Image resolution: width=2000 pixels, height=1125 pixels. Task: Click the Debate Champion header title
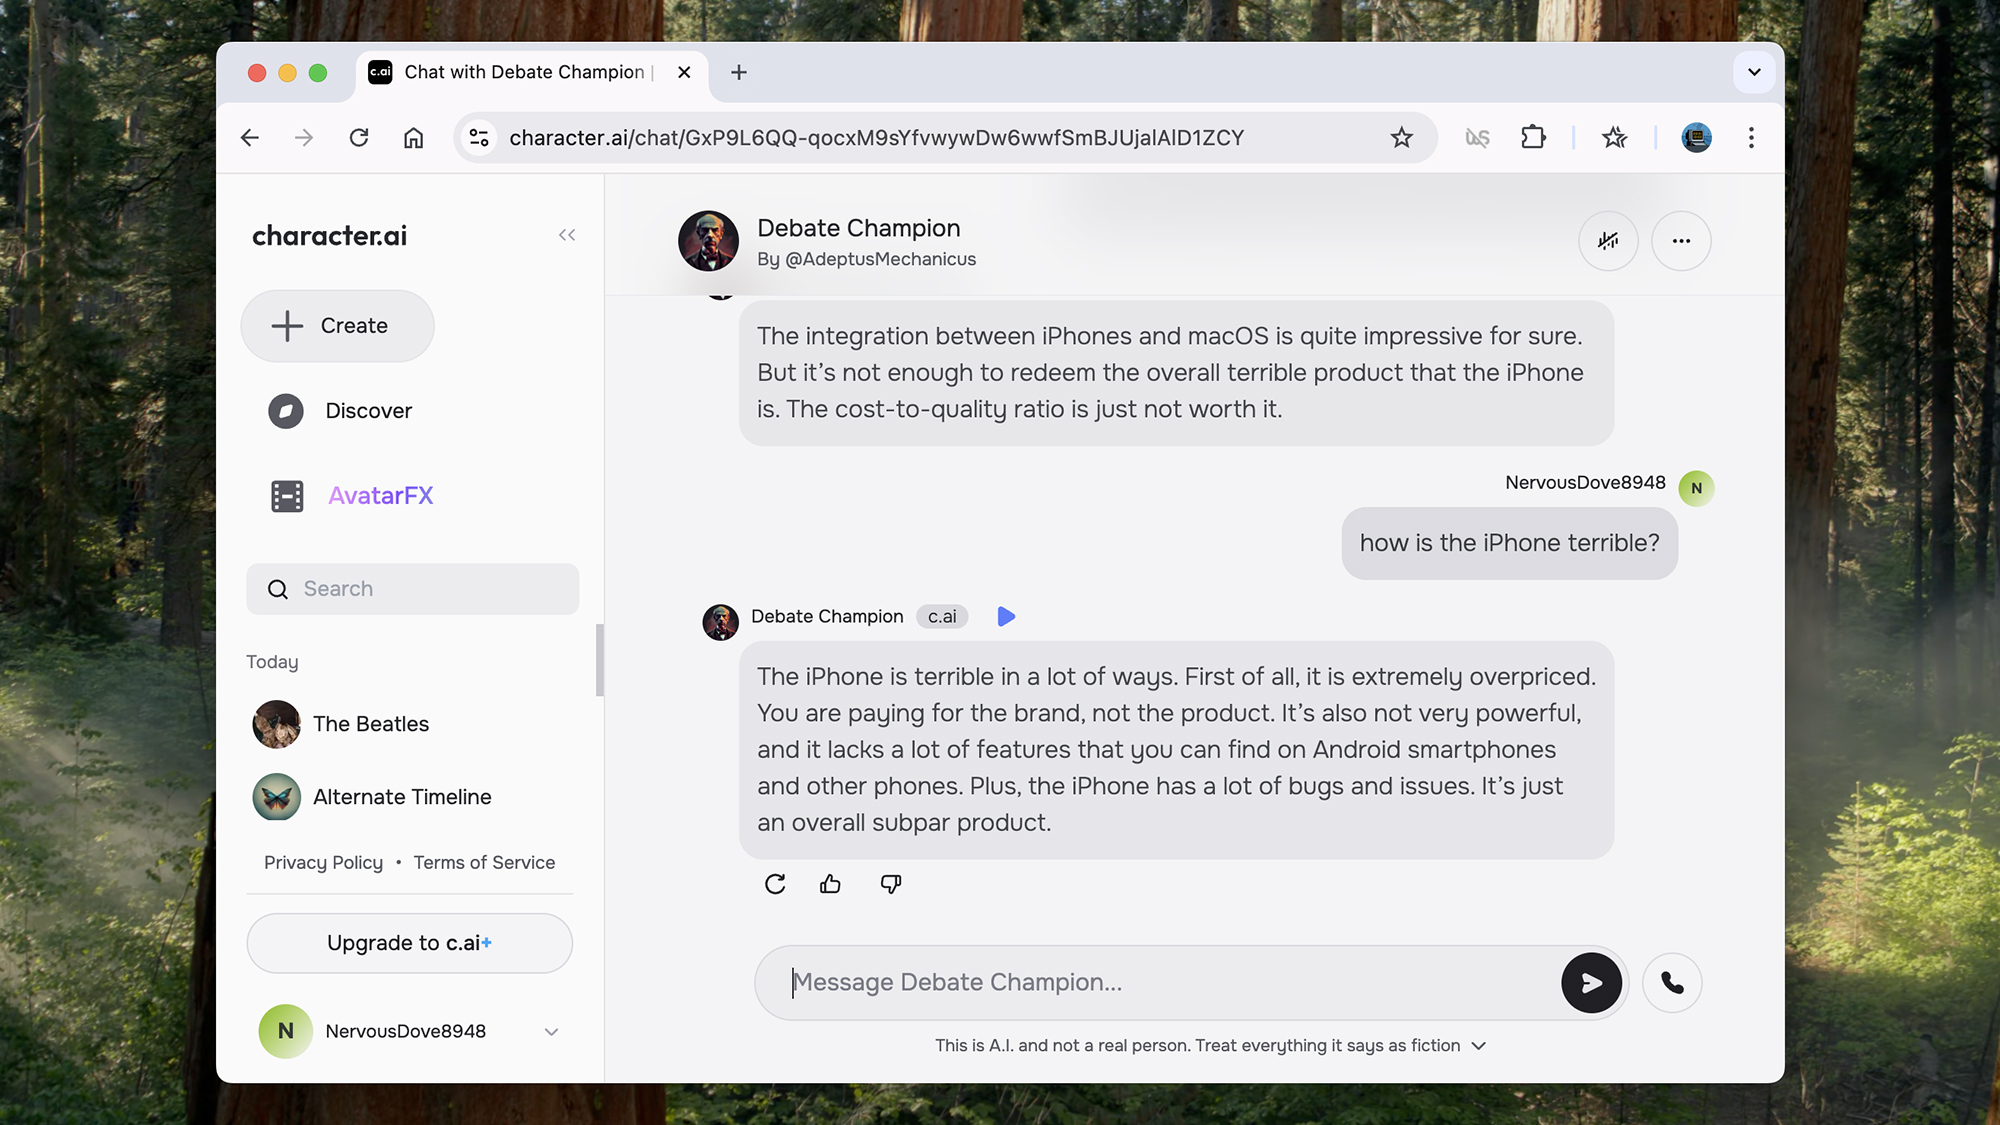858,228
